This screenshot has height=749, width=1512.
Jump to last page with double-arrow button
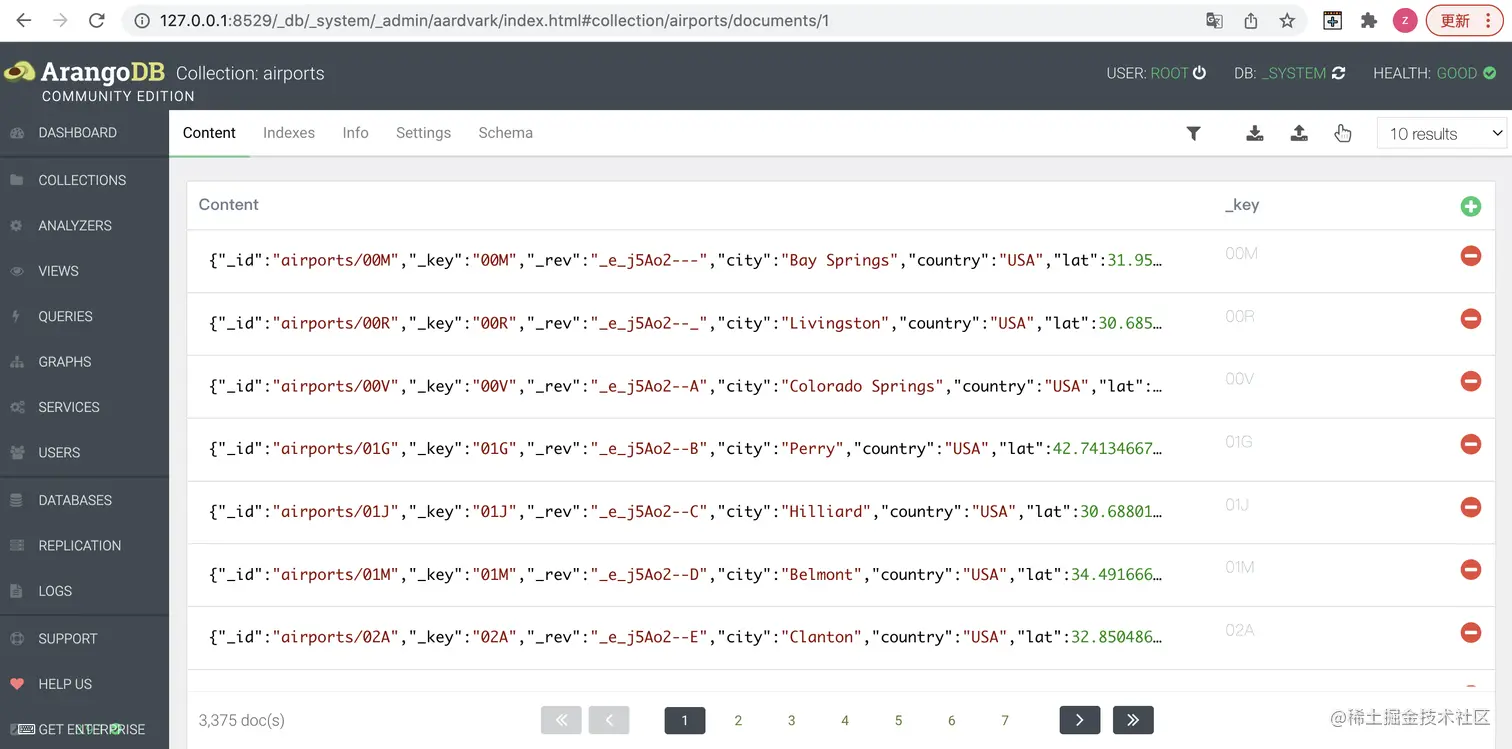point(1133,719)
